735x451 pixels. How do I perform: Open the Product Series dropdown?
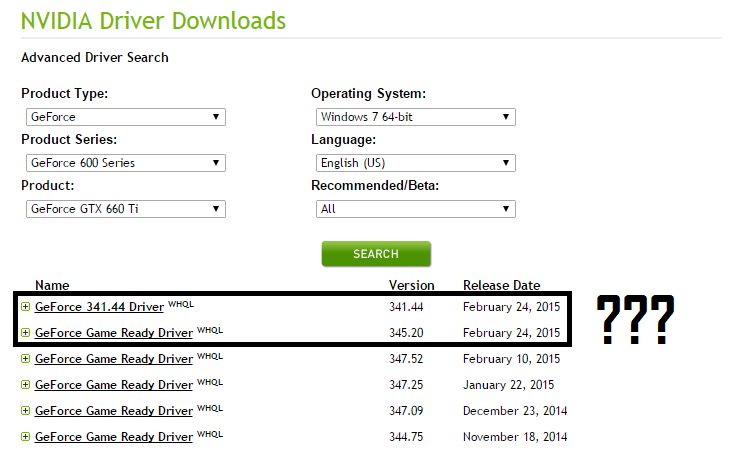tap(126, 163)
